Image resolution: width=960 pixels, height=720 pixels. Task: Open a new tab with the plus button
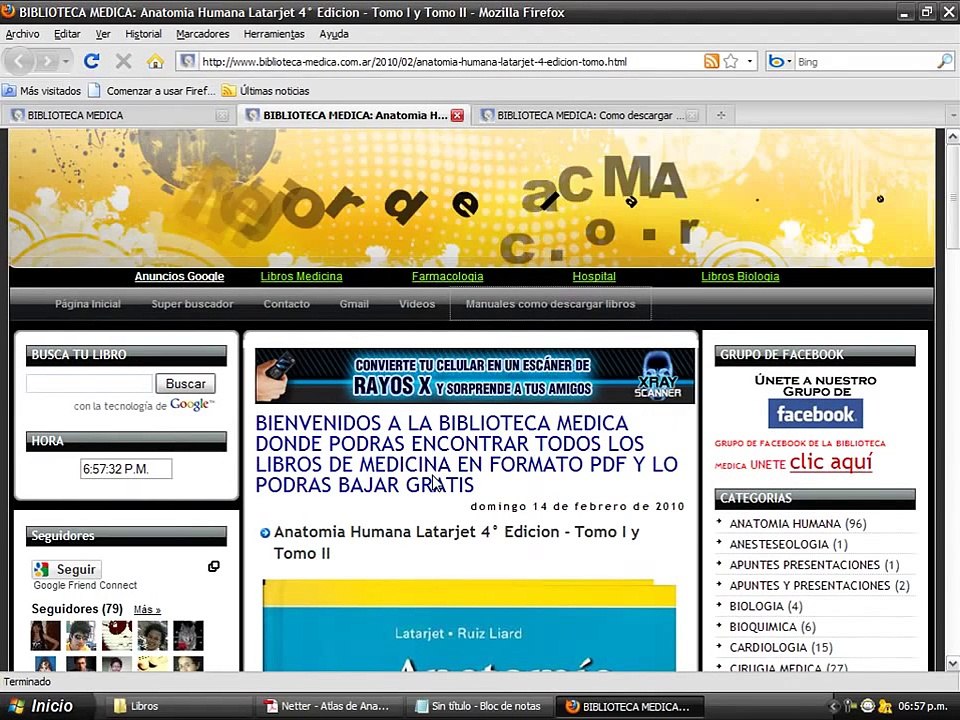click(x=721, y=115)
